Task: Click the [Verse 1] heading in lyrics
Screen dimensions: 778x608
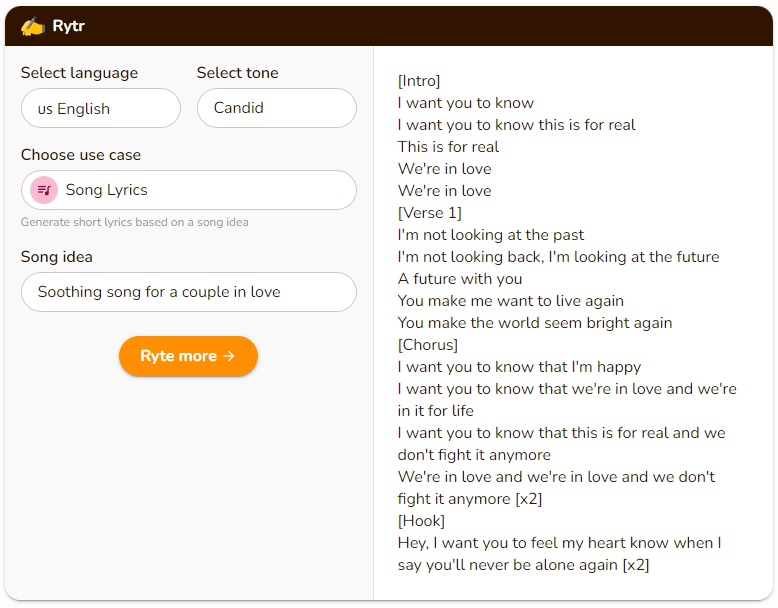Action: coord(430,212)
